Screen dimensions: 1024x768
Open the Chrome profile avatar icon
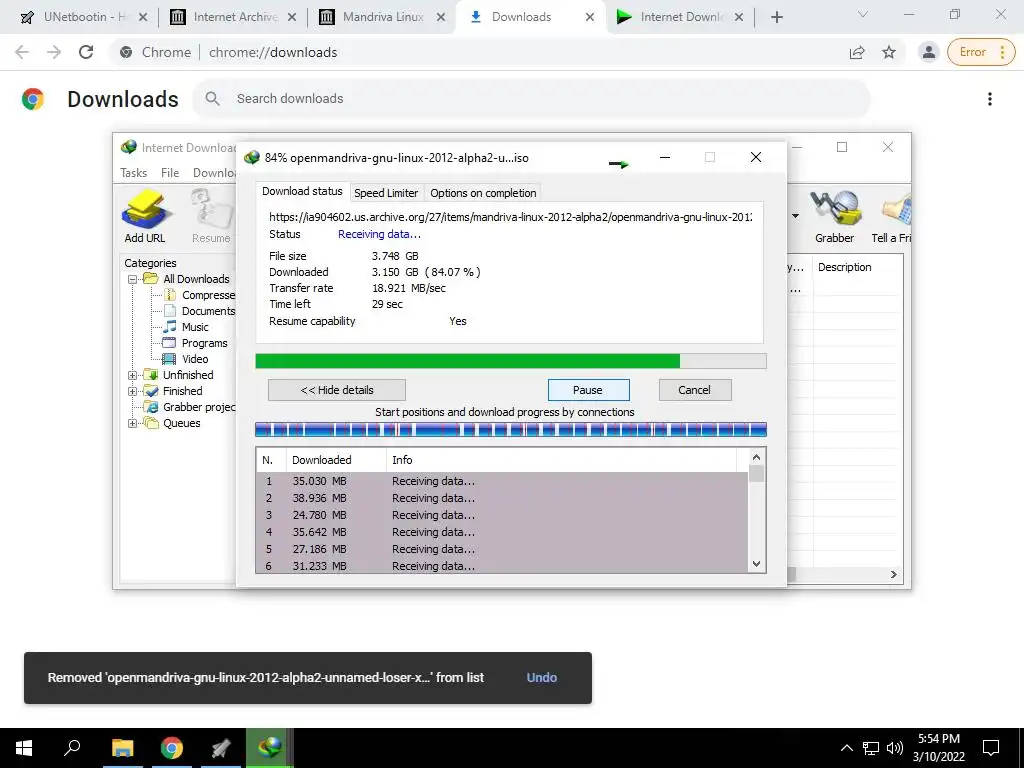click(x=928, y=52)
